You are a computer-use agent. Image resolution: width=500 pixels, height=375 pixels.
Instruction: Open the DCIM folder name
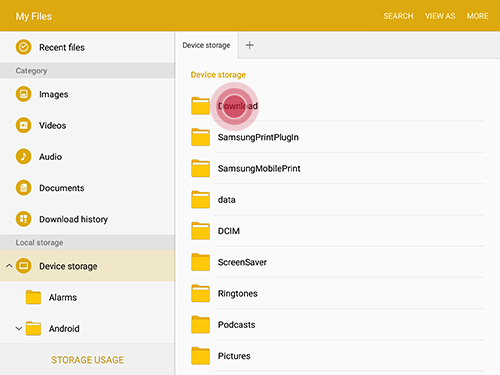pyautogui.click(x=229, y=231)
